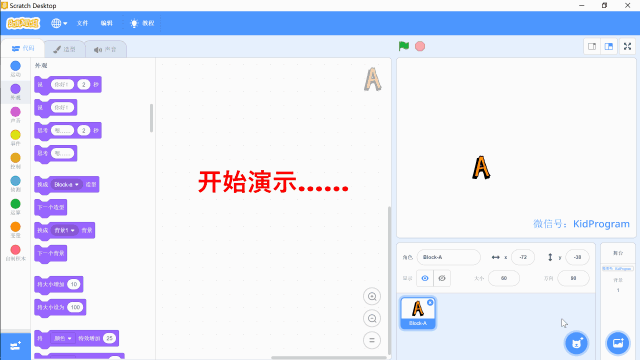Open the 颜色 effect dropdown in block
The height and width of the screenshot is (360, 640).
[x=62, y=338]
